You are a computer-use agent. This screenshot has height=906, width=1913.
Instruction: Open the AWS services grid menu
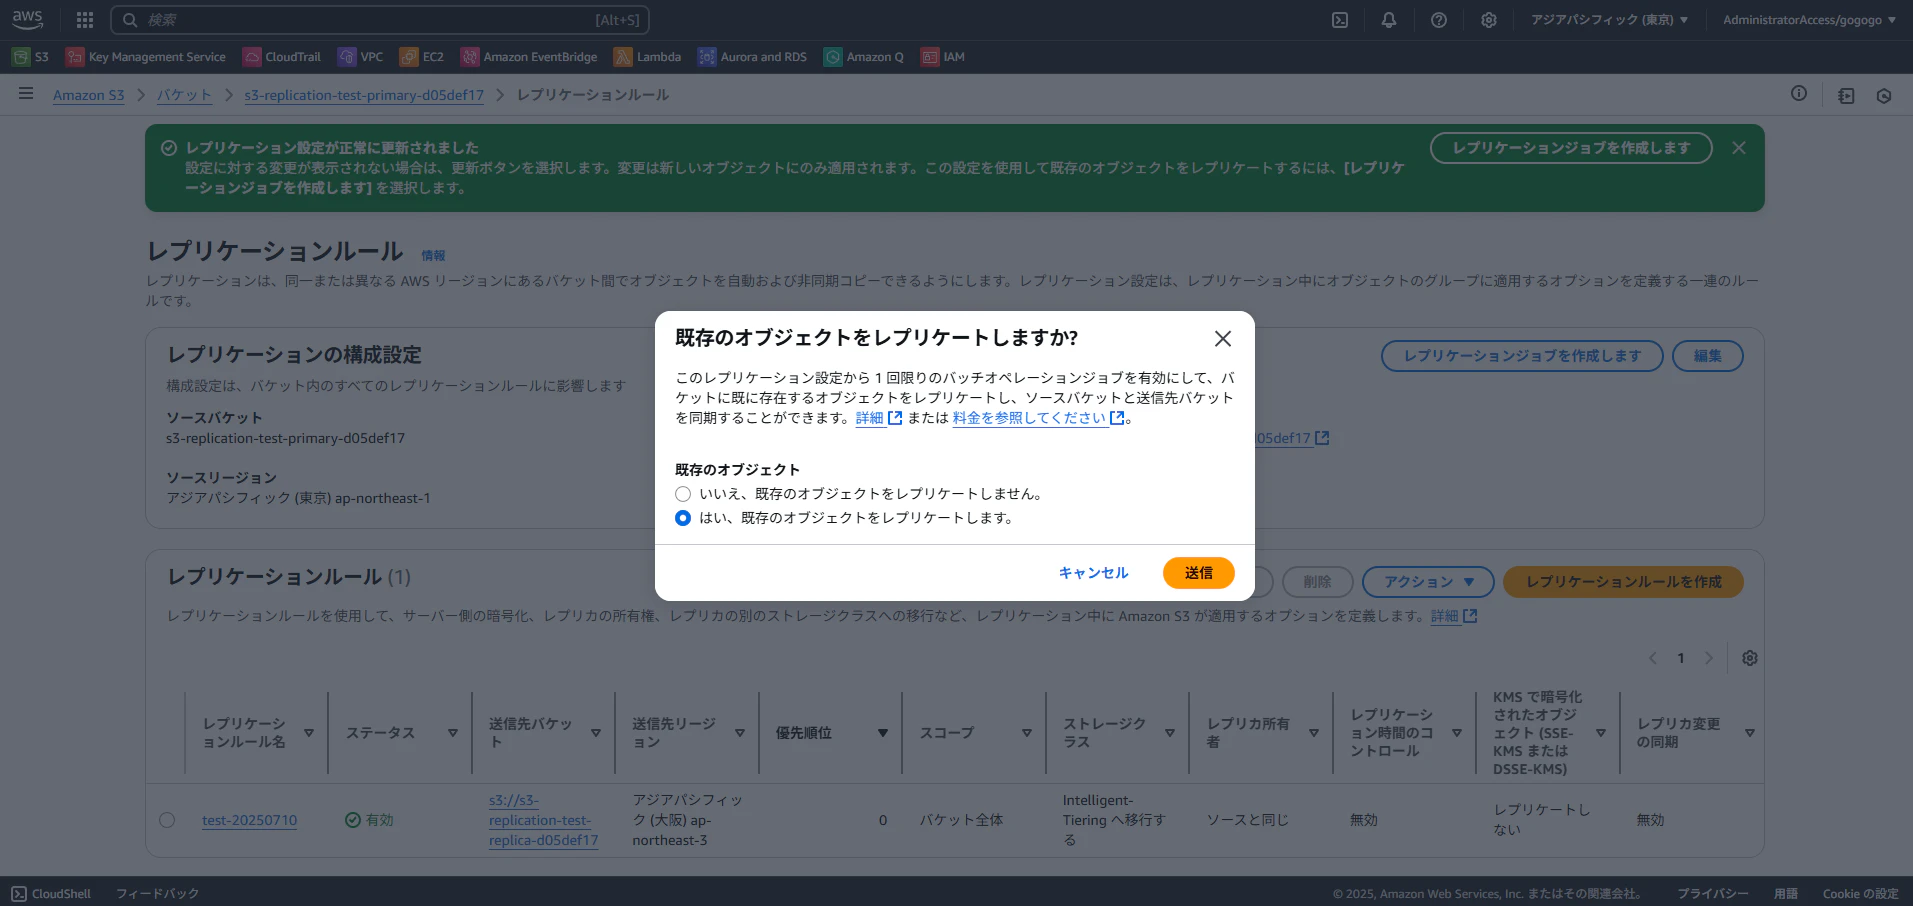[84, 19]
